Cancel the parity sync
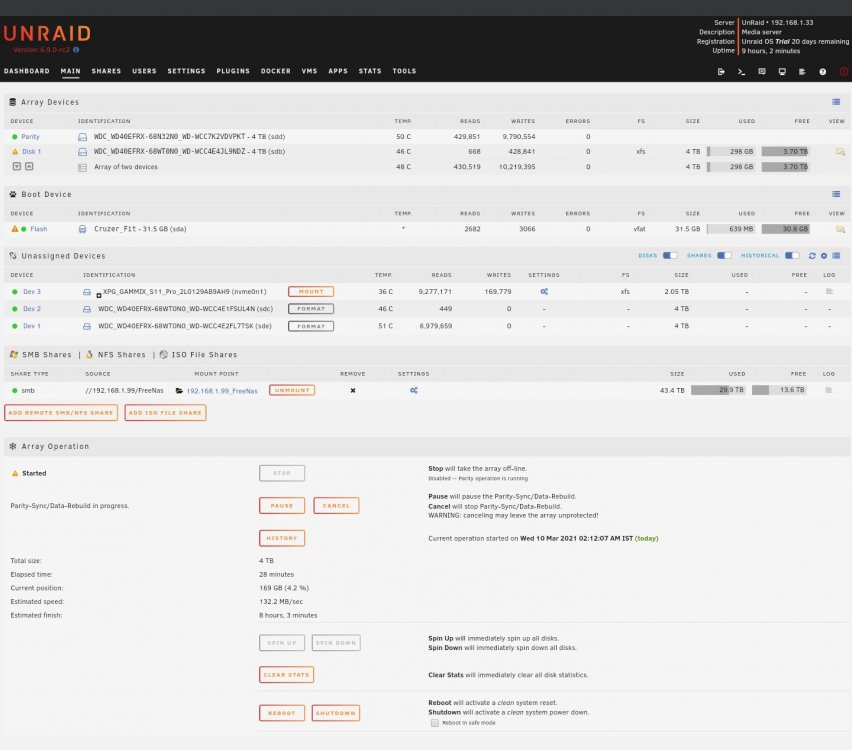Screen dimensions: 852x750 pyautogui.click(x=336, y=505)
